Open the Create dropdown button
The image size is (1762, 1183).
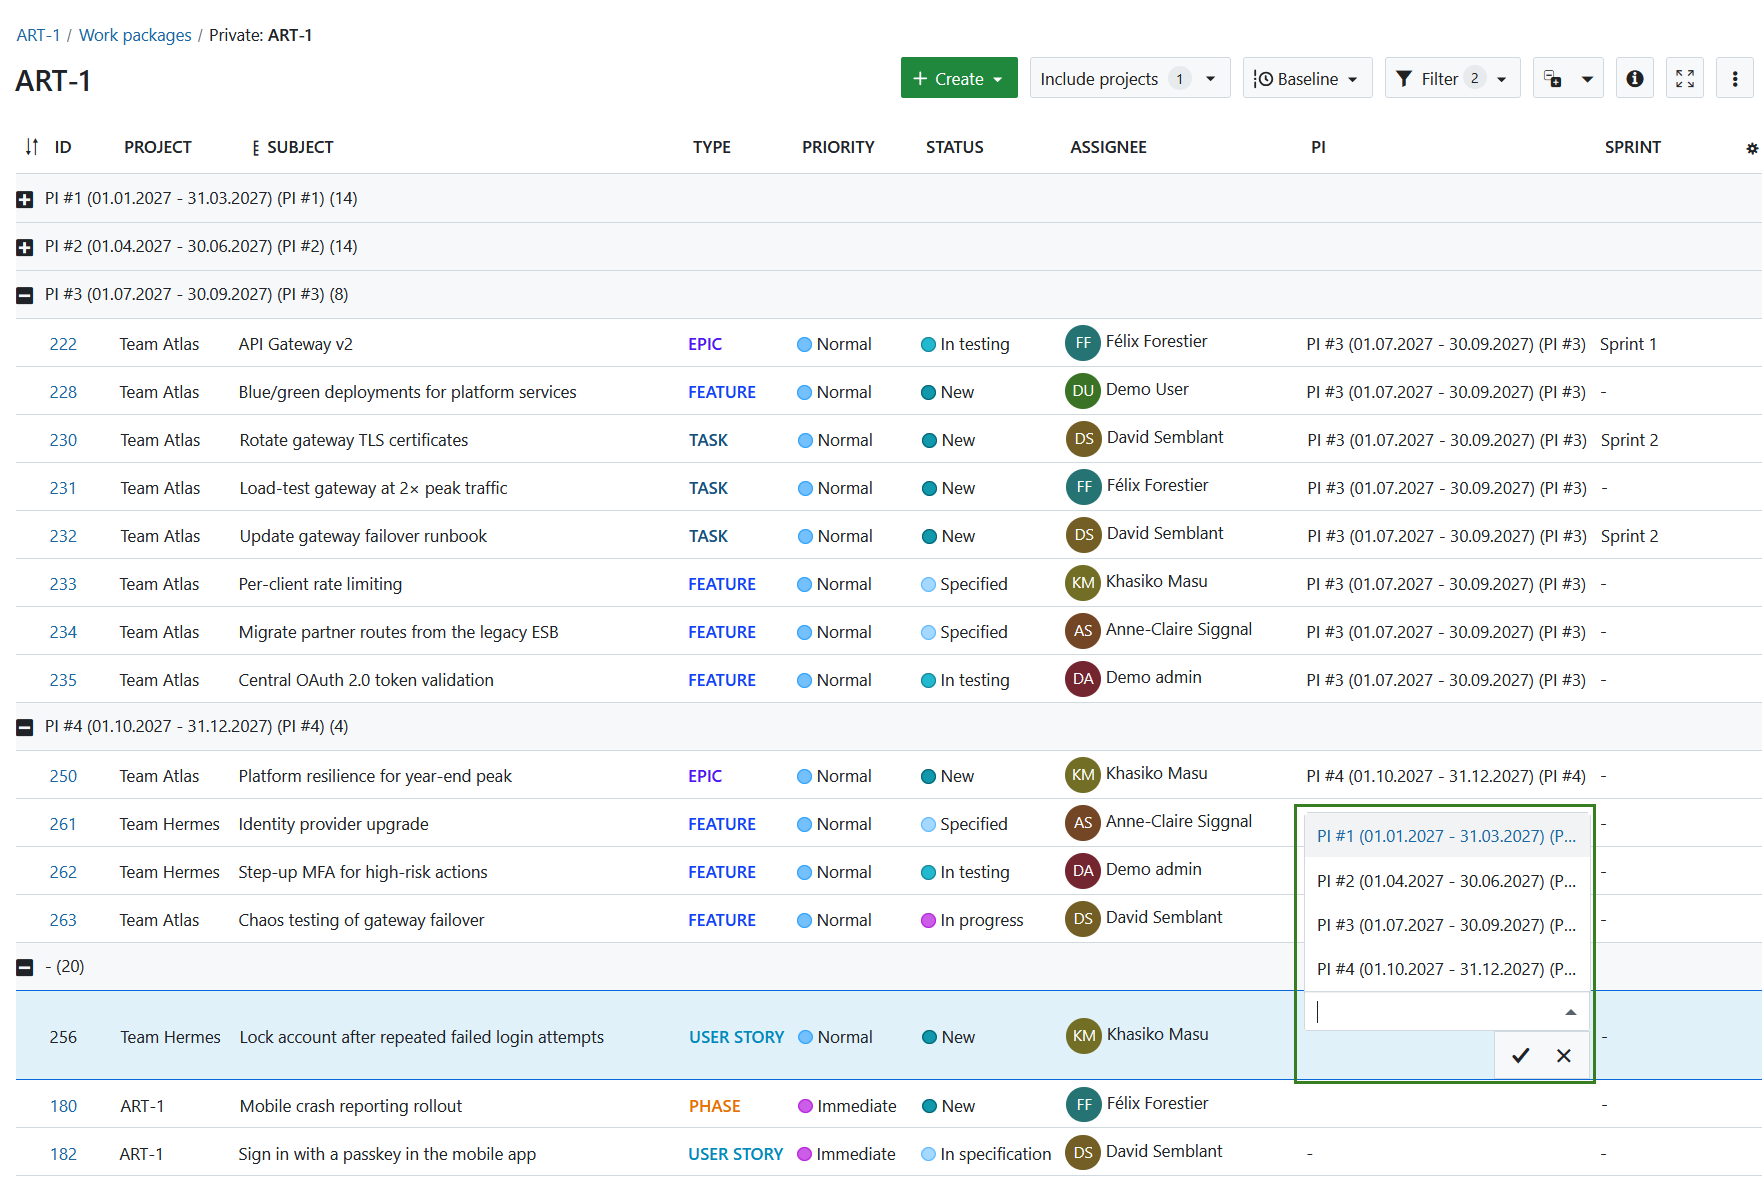click(959, 78)
